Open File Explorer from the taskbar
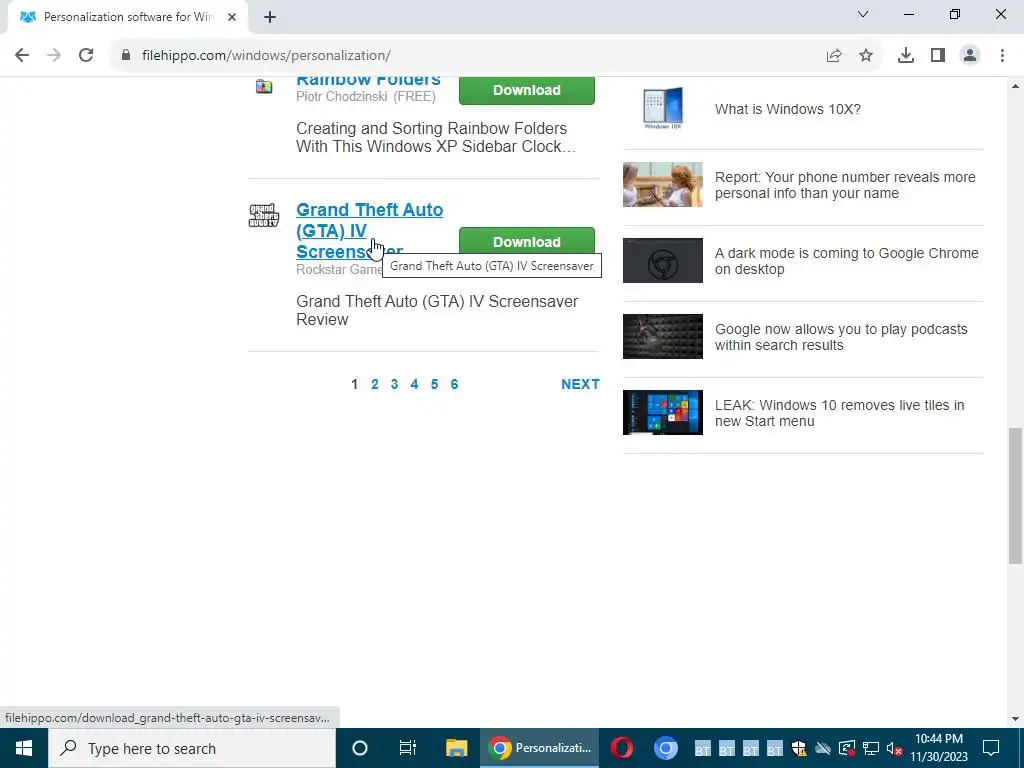Viewport: 1024px width, 768px height. pyautogui.click(x=456, y=748)
